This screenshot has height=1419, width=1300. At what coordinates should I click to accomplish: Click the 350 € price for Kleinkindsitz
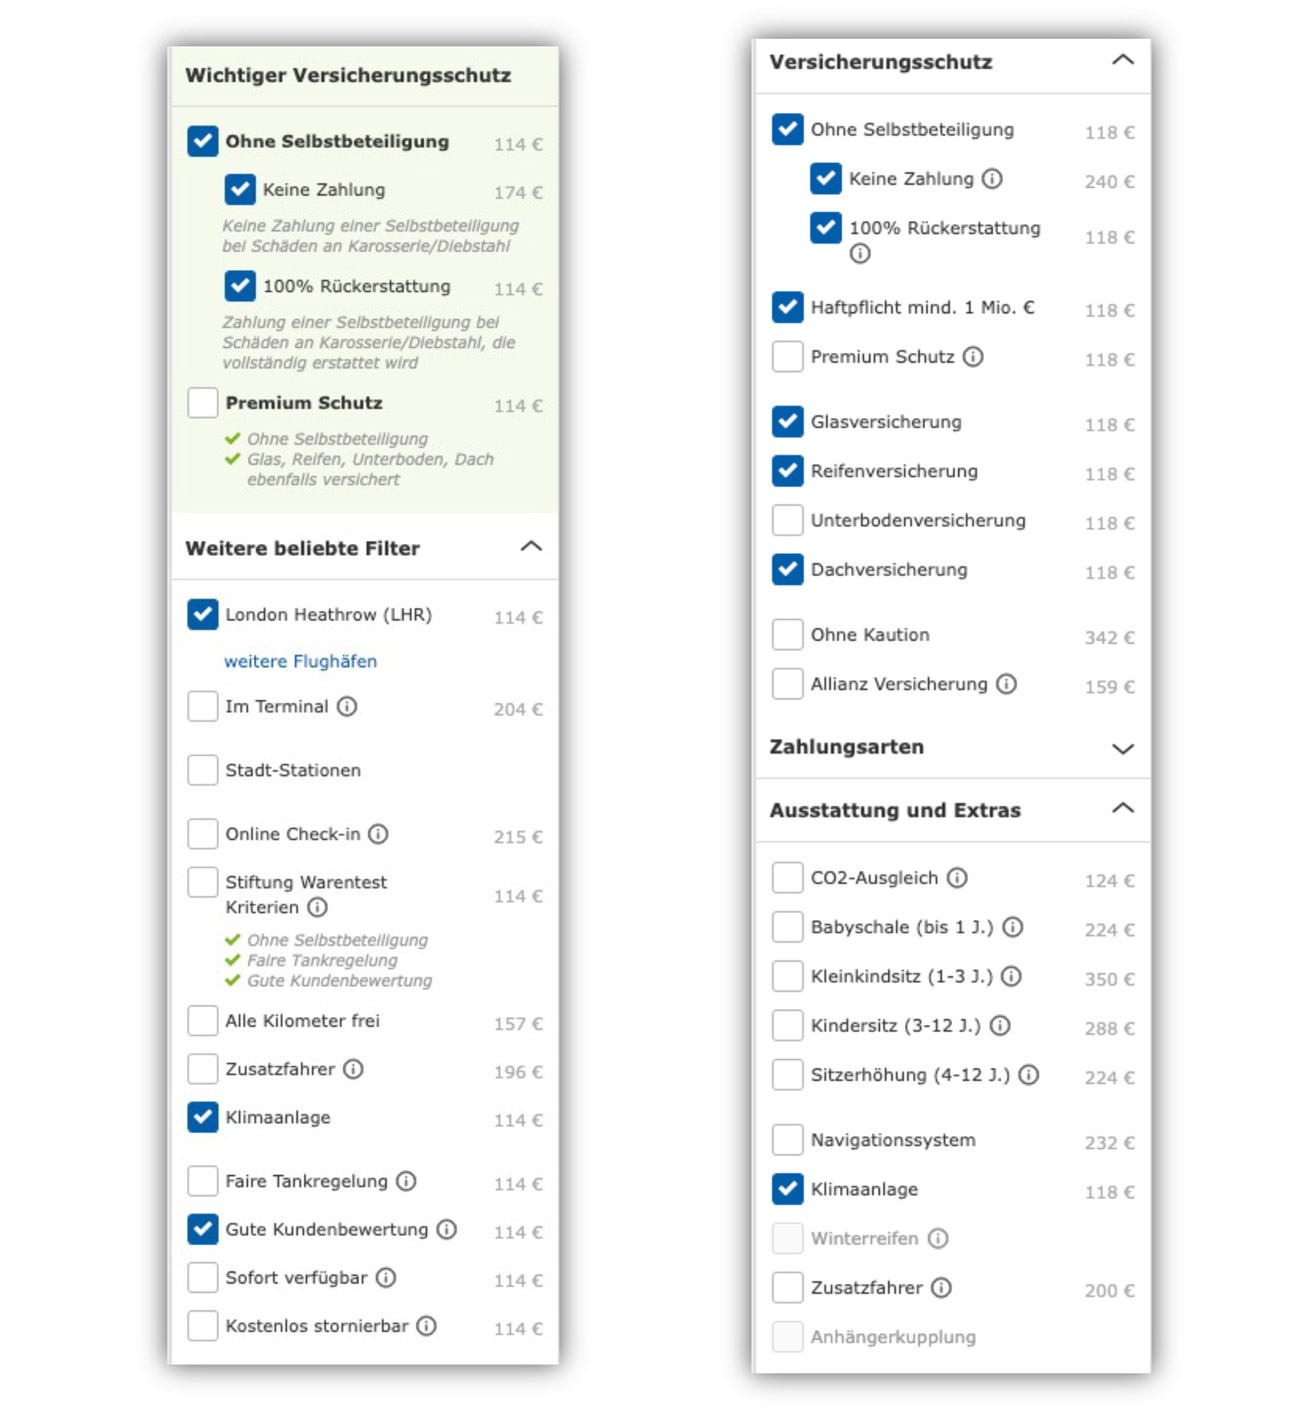pyautogui.click(x=1110, y=980)
